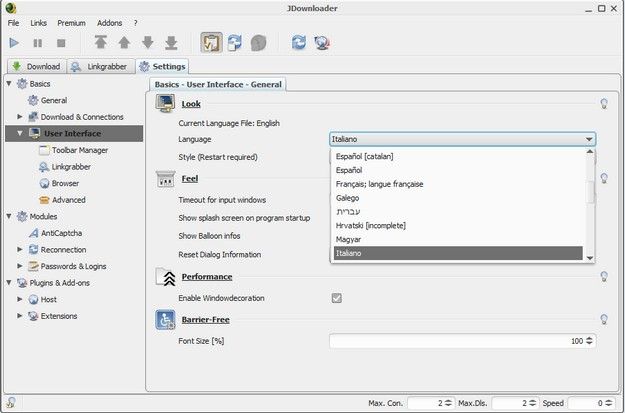Choose Español [catalan] from language list

pos(458,156)
